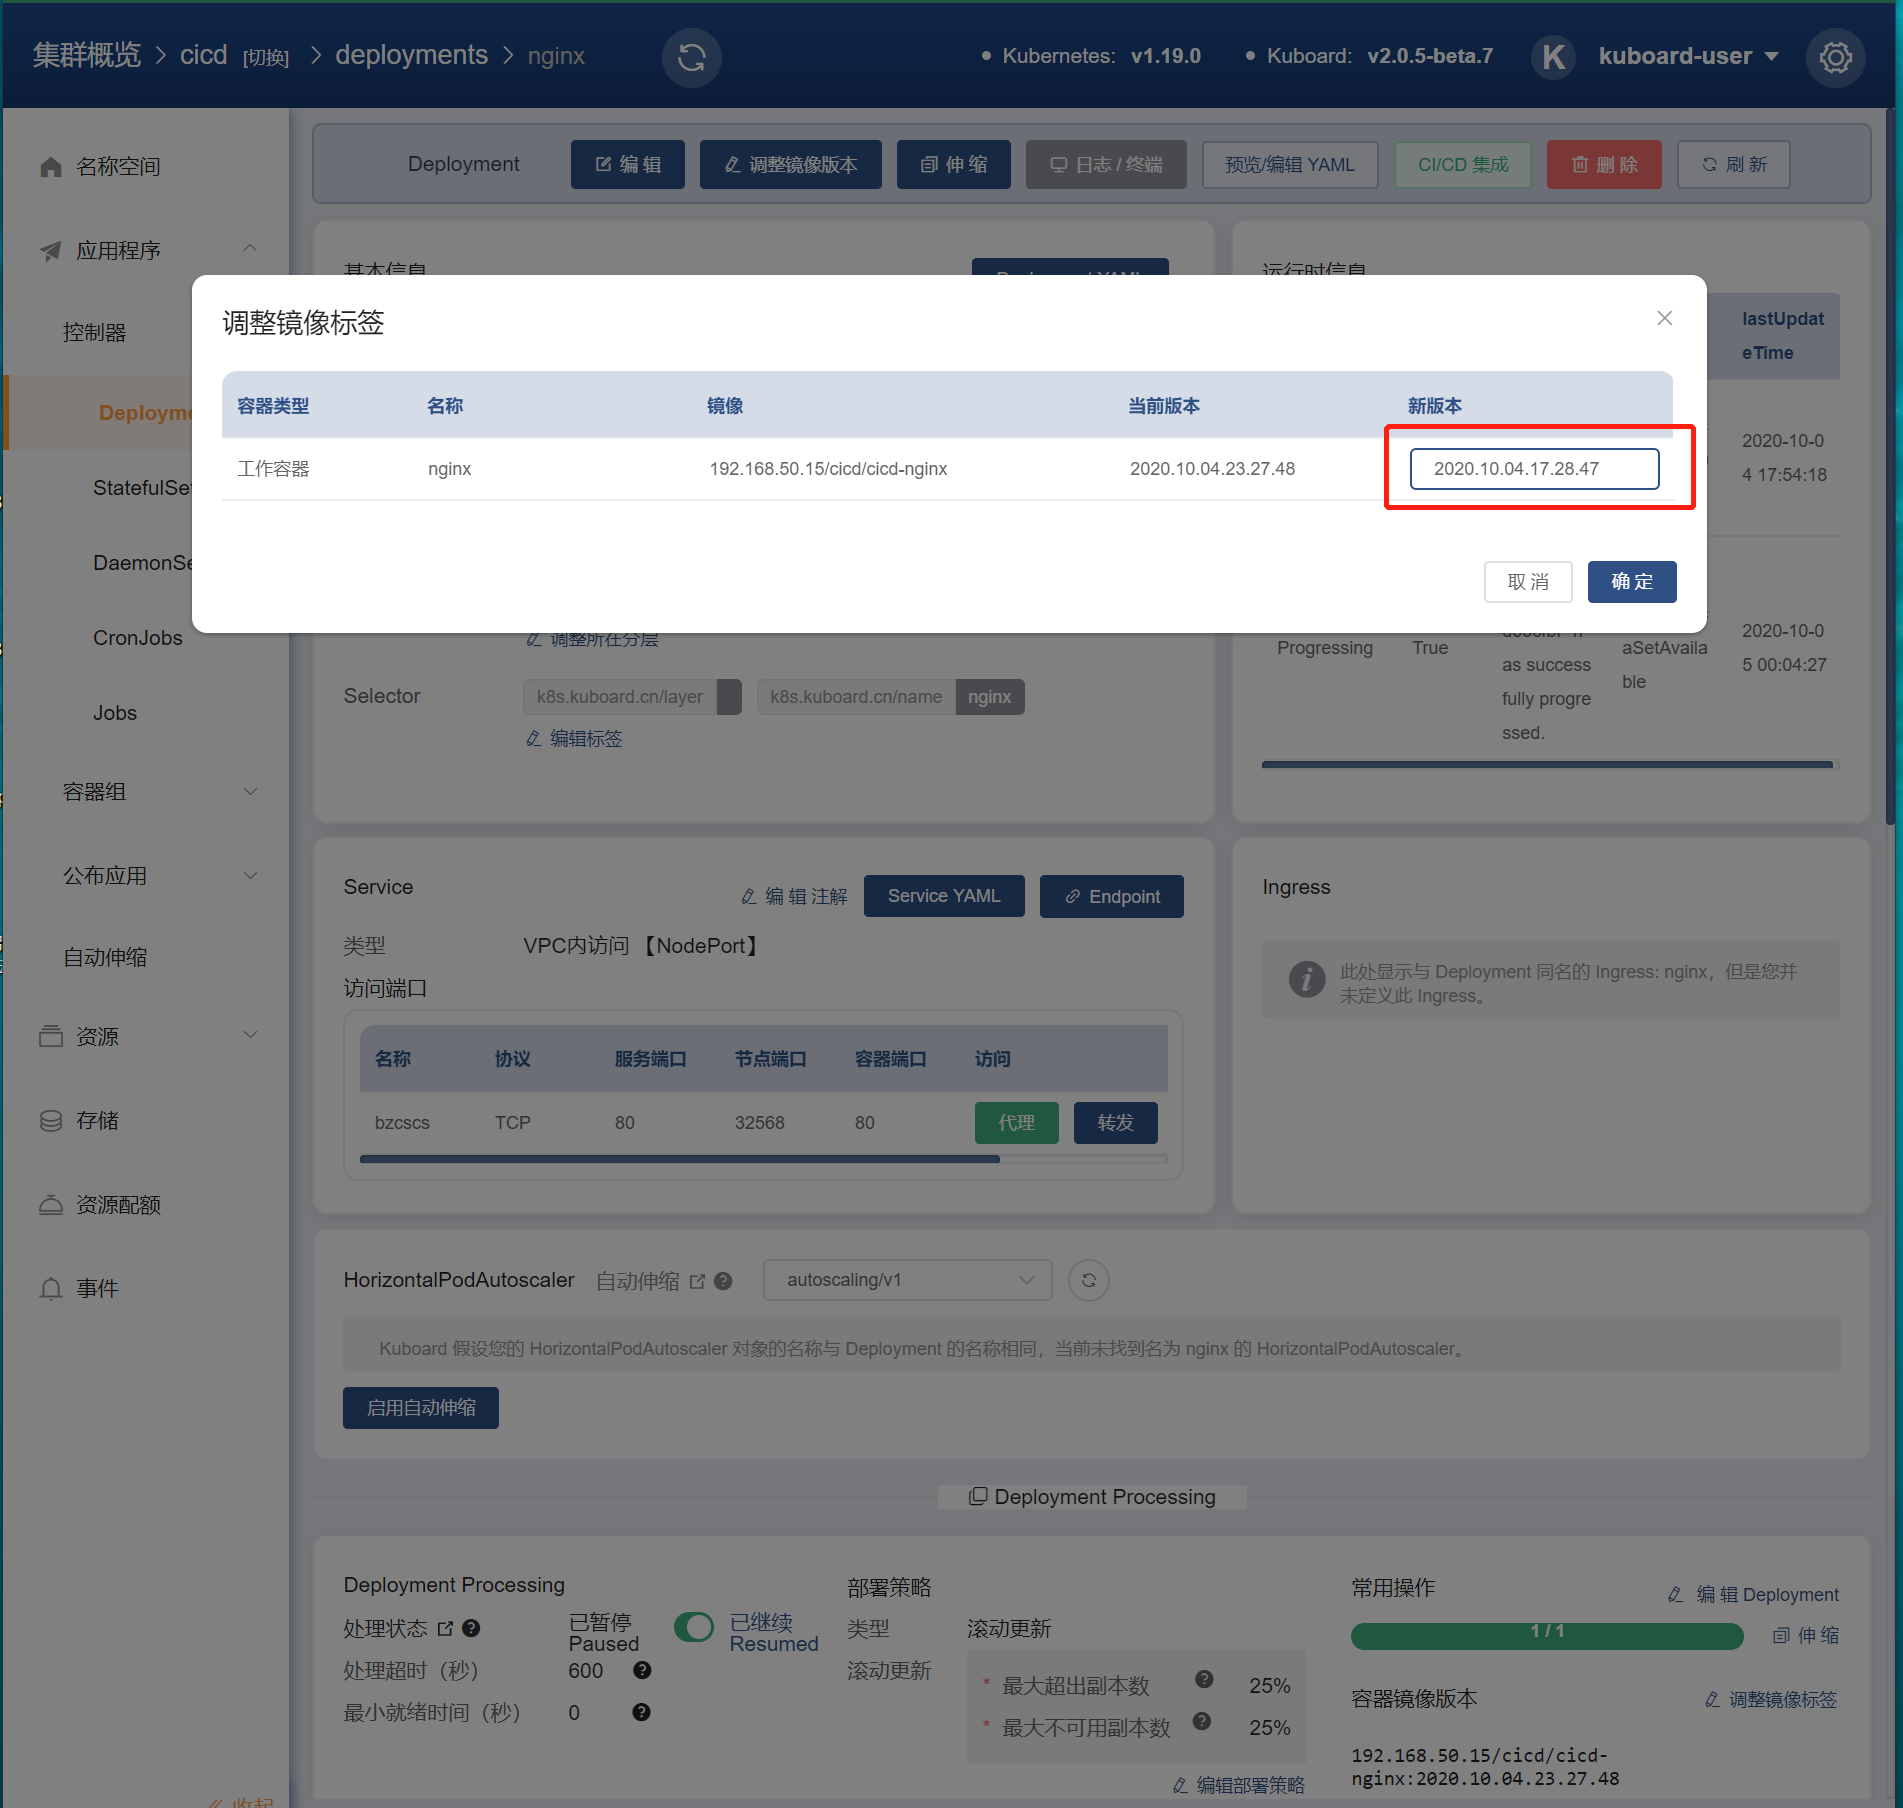Image resolution: width=1903 pixels, height=1808 pixels.
Task: Click the 调整镜像版本 toolbar button
Action: tap(790, 164)
